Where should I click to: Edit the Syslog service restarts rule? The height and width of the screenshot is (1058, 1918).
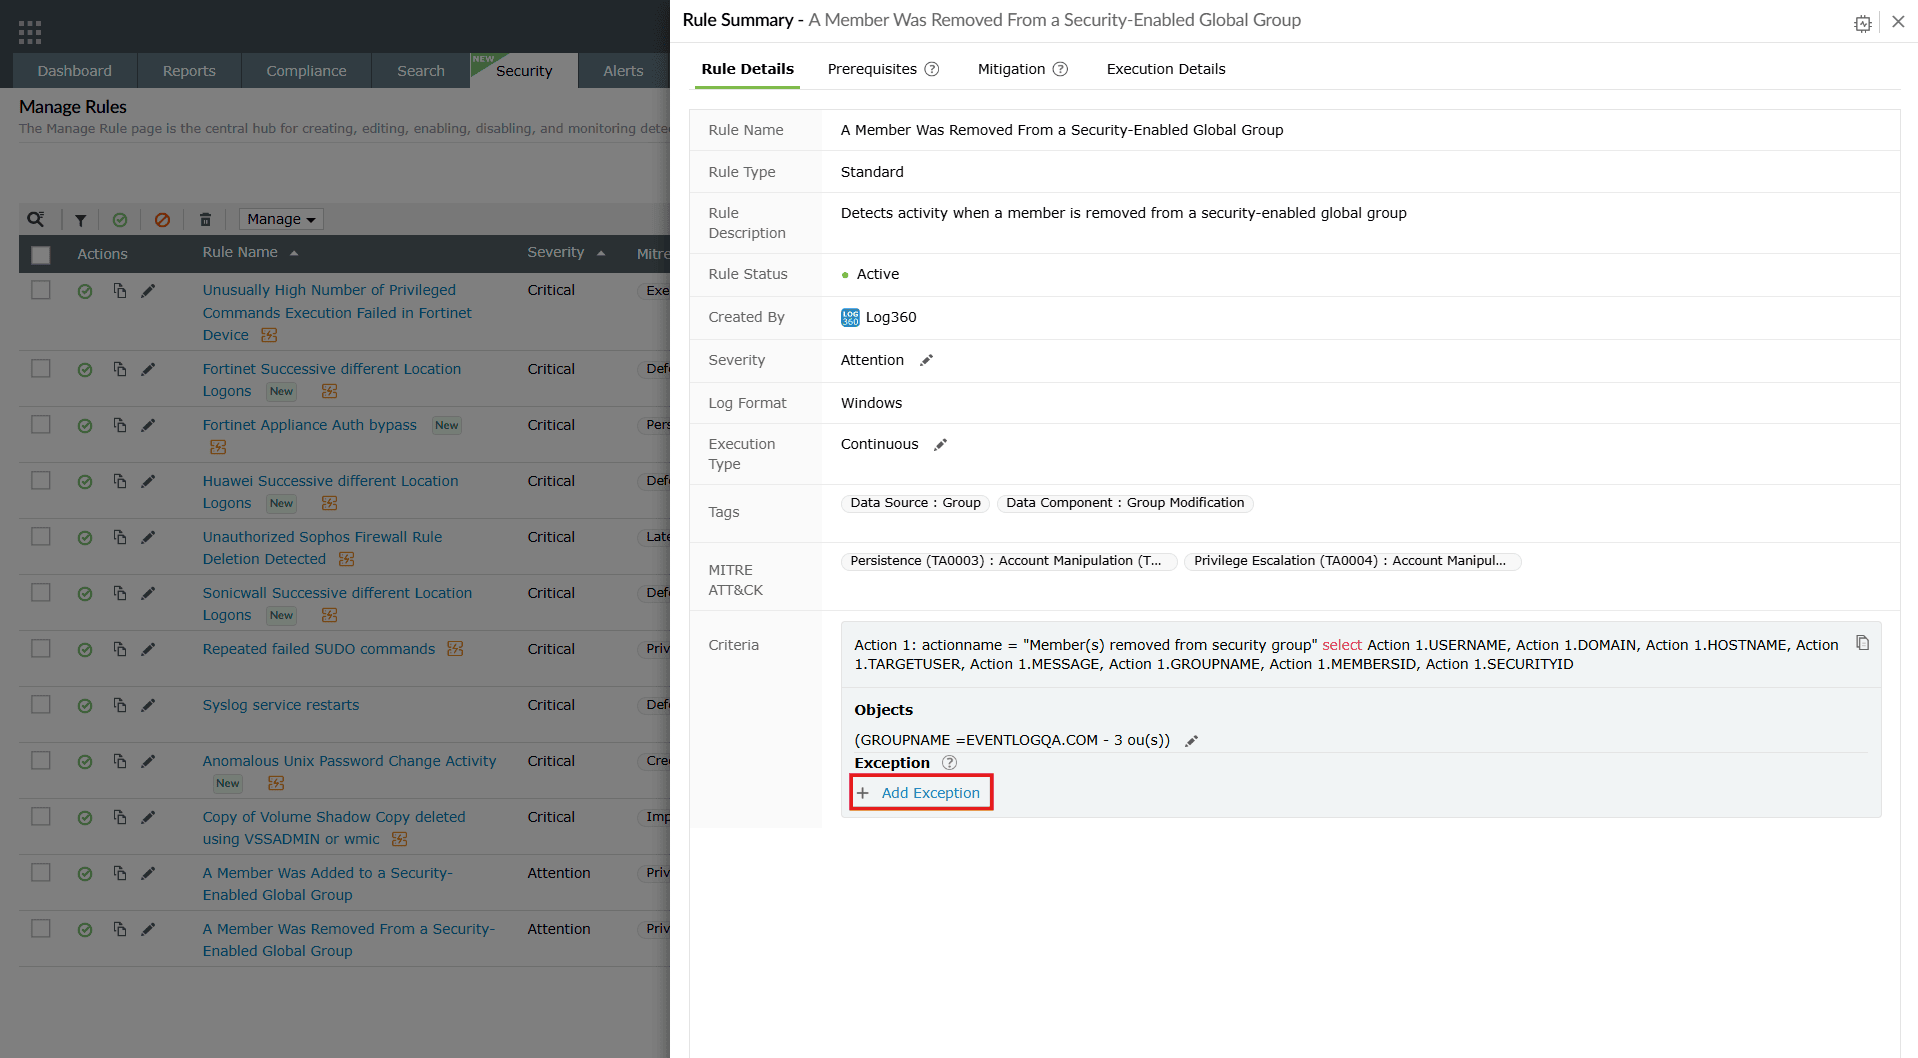[148, 705]
